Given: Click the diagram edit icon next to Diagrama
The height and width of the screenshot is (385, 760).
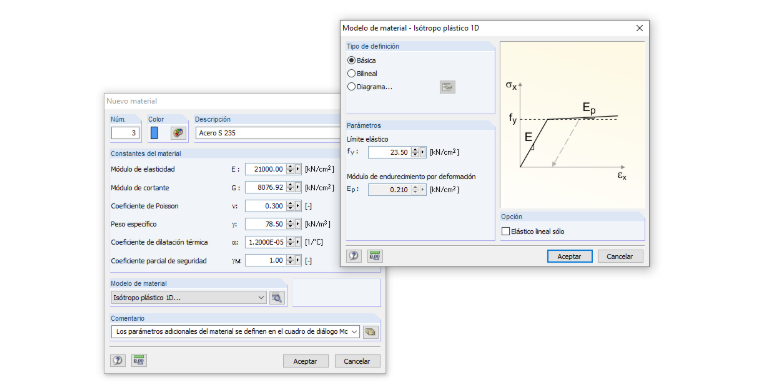Looking at the screenshot, I should click(x=447, y=87).
